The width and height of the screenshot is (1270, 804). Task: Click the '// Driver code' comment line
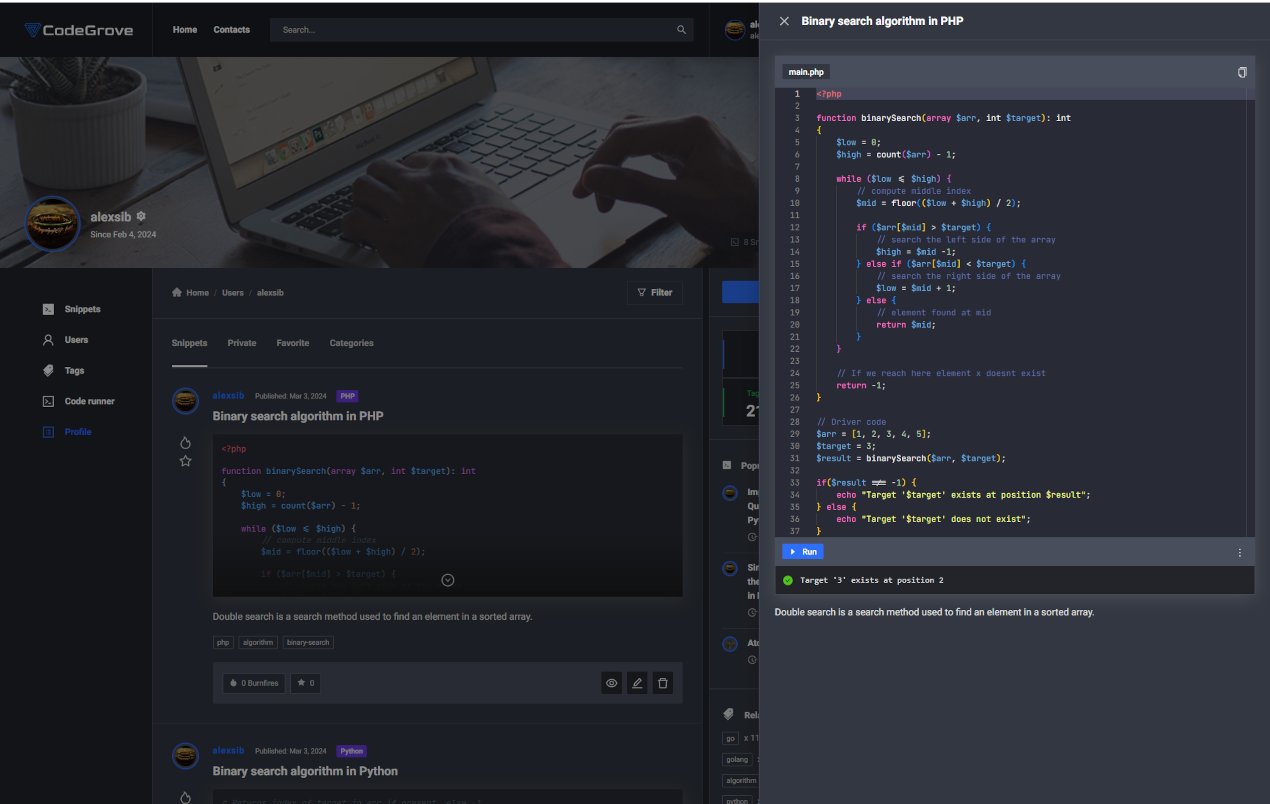pos(851,422)
